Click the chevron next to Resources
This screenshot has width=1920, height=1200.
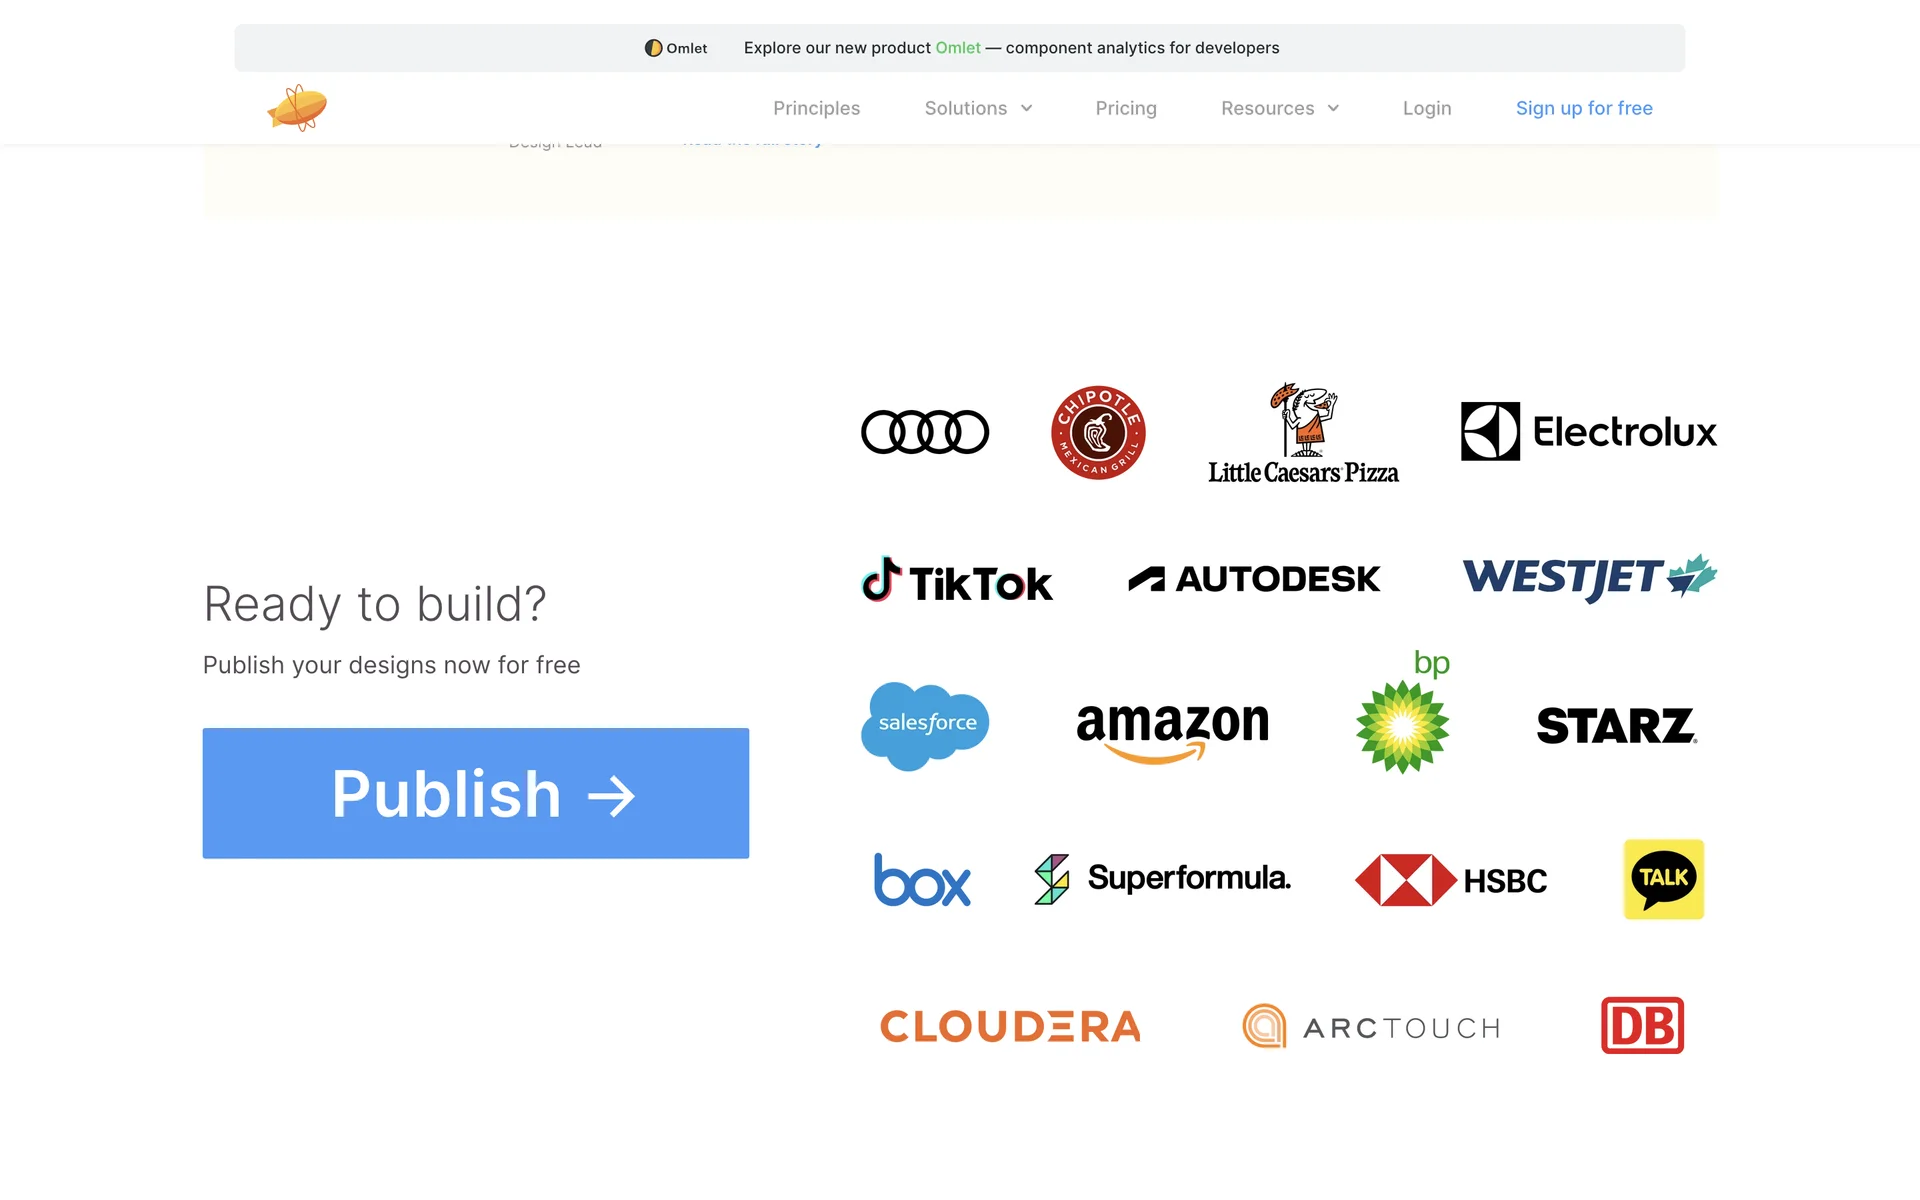tap(1333, 108)
